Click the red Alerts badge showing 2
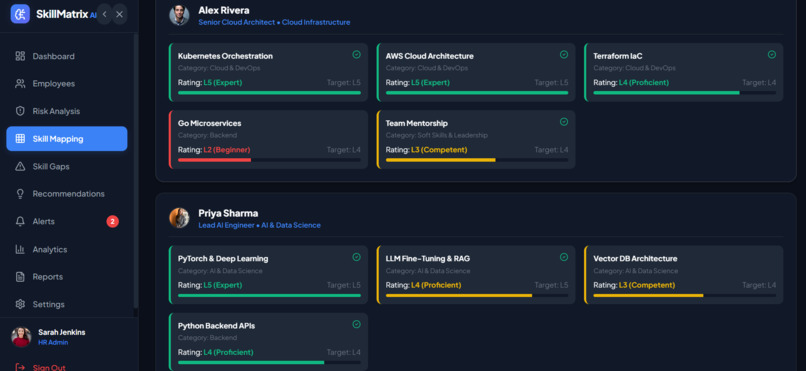Screen dimensions: 806x371 tap(113, 221)
